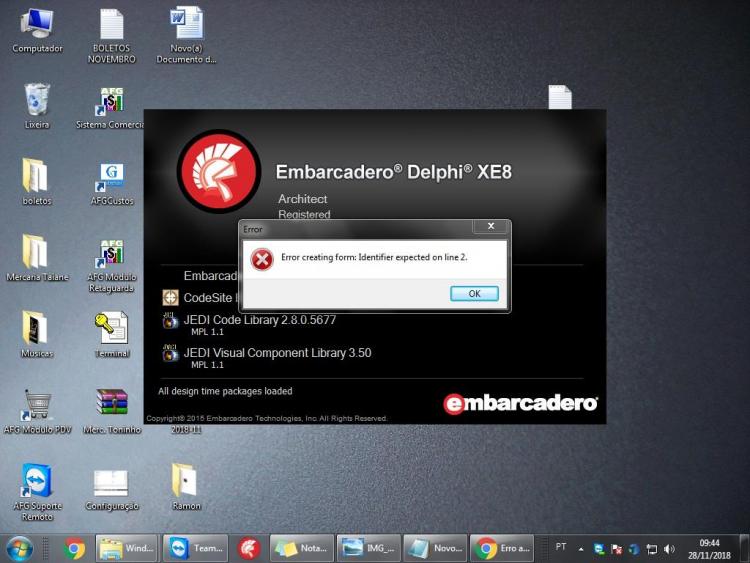Click the red error icon in the dialog
This screenshot has width=750, height=563.
click(262, 260)
